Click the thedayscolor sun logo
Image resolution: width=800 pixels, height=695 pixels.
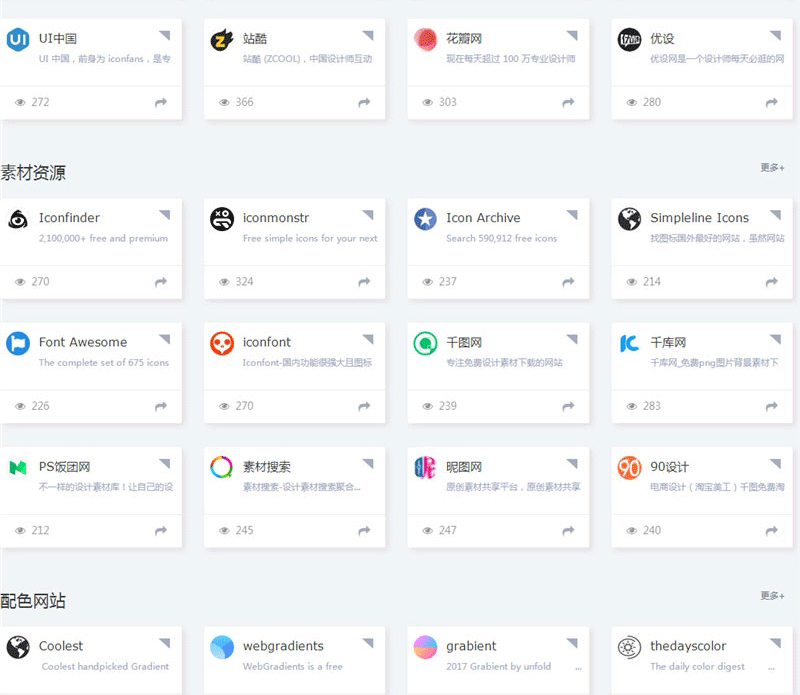630,648
